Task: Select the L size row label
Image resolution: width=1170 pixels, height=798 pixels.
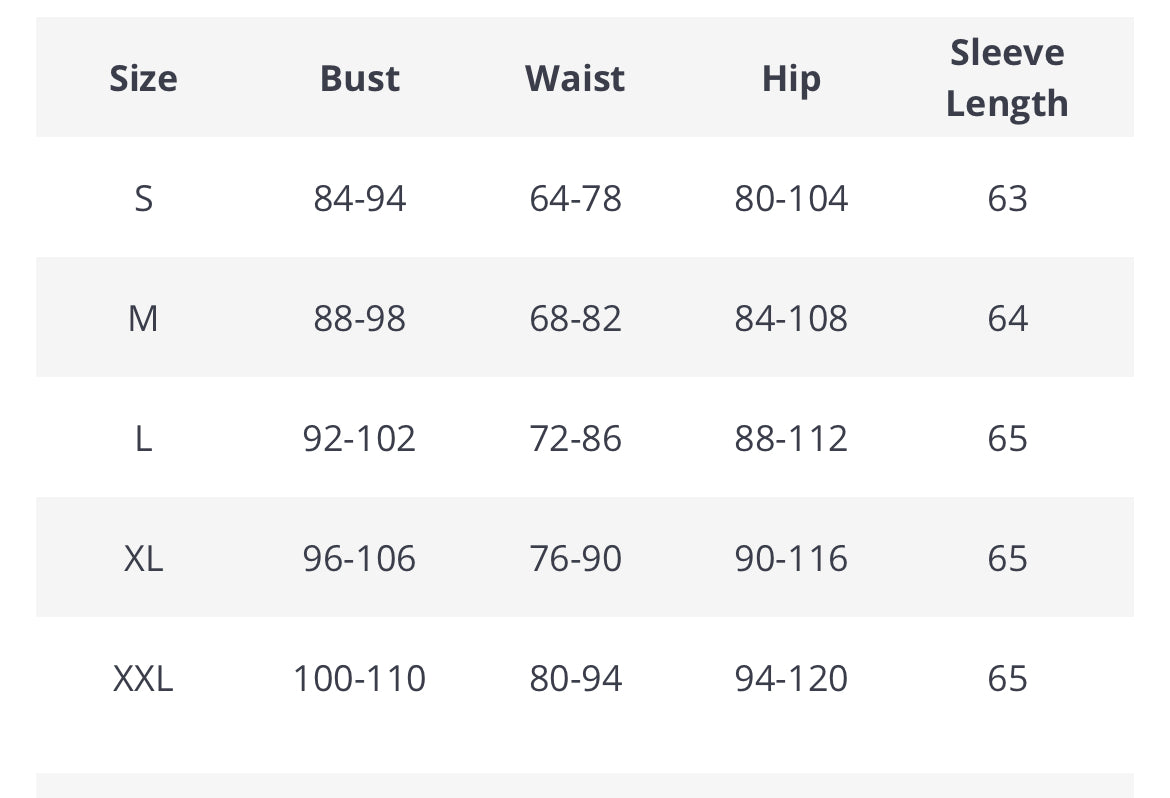Action: click(143, 438)
